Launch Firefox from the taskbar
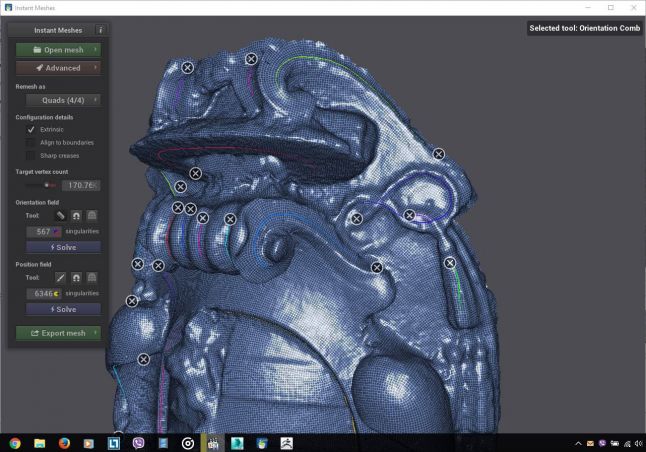 pyautogui.click(x=64, y=442)
